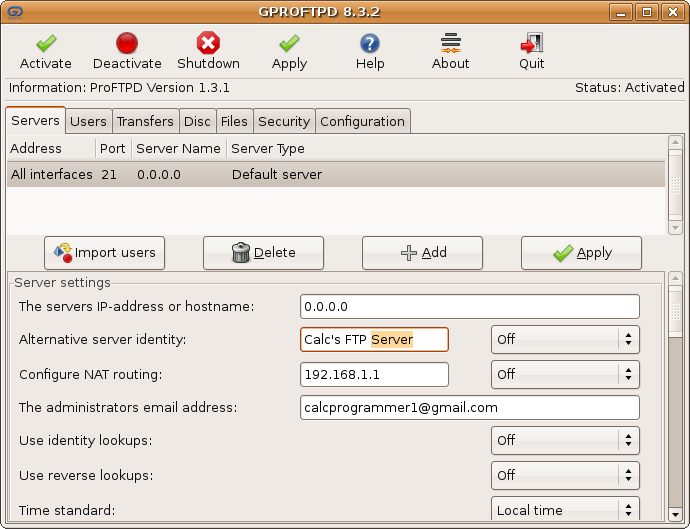Viewport: 690px width, 529px height.
Task: Open the Time standard Local time dropdown
Action: pyautogui.click(x=565, y=510)
